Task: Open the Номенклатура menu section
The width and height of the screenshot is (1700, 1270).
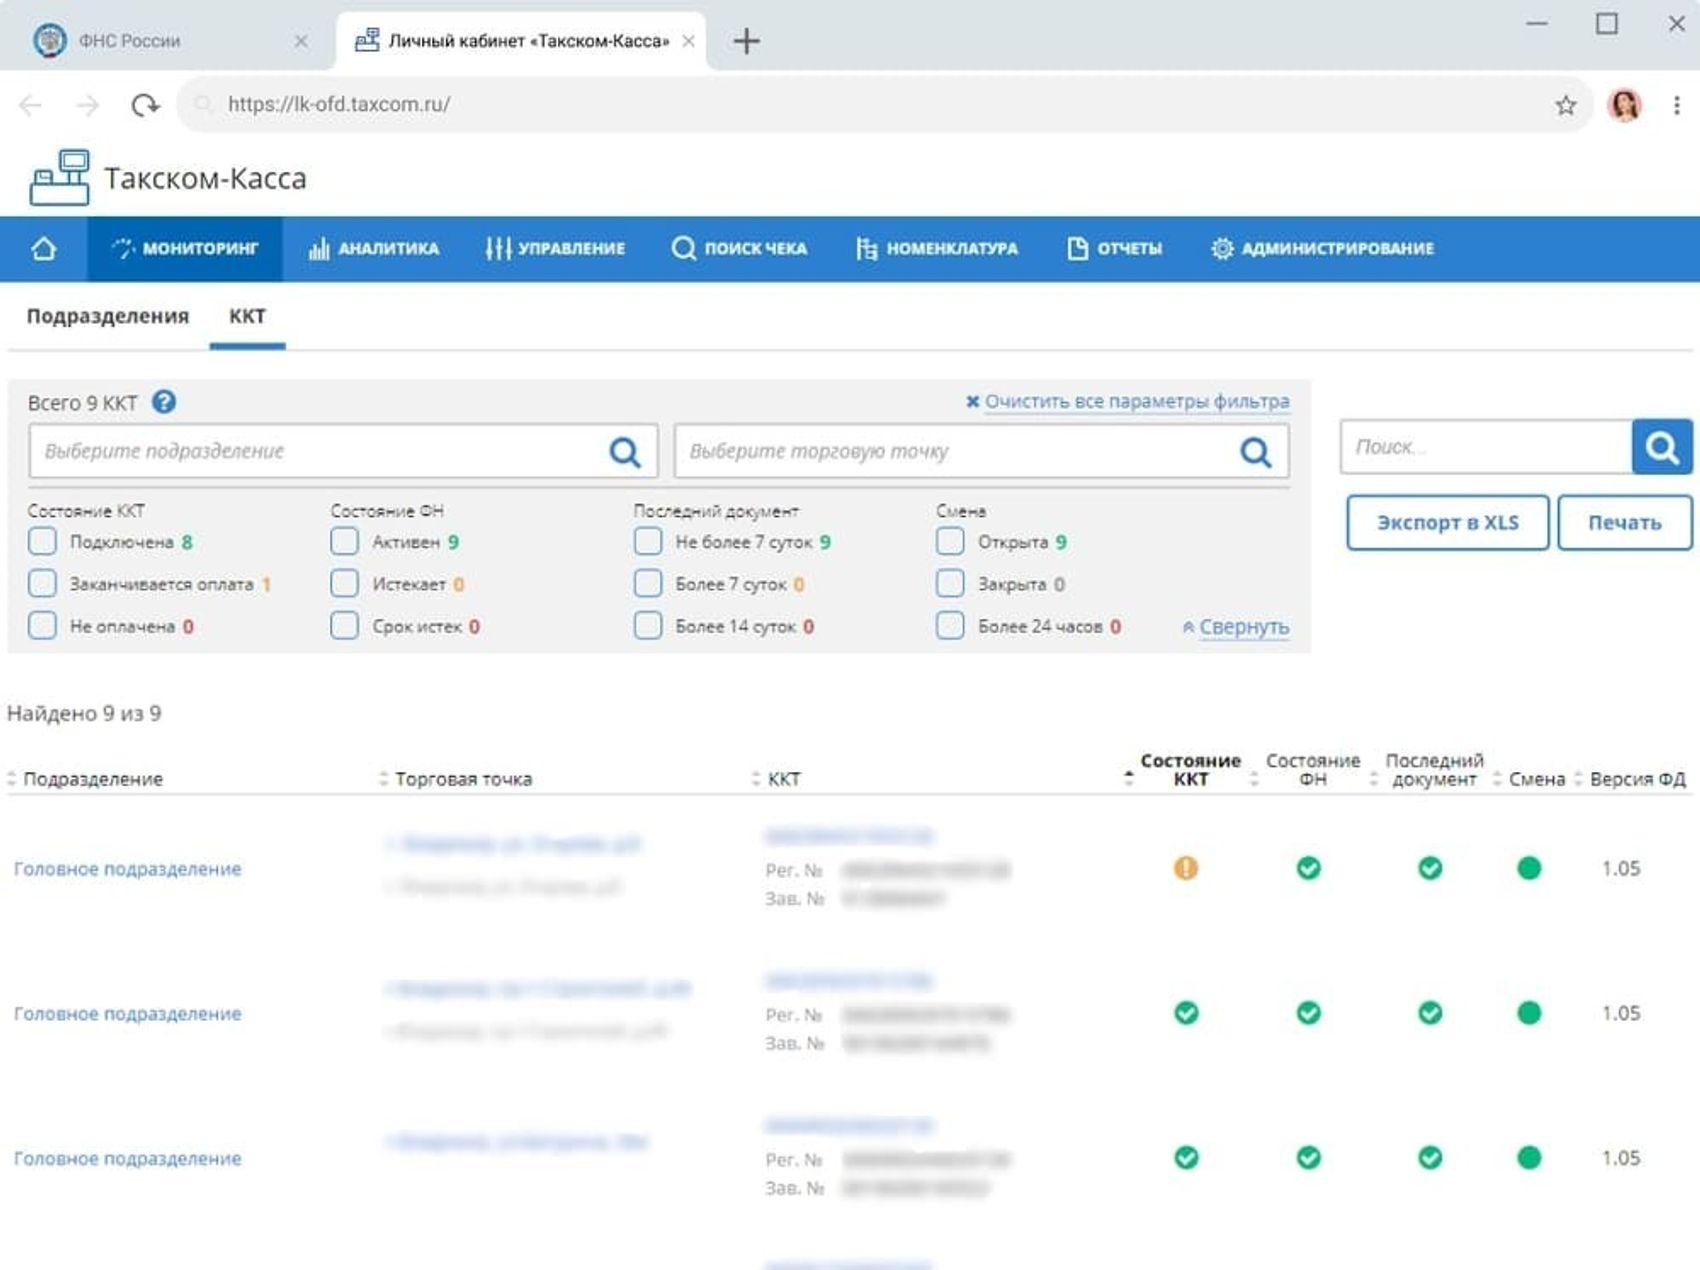Action: coord(937,248)
